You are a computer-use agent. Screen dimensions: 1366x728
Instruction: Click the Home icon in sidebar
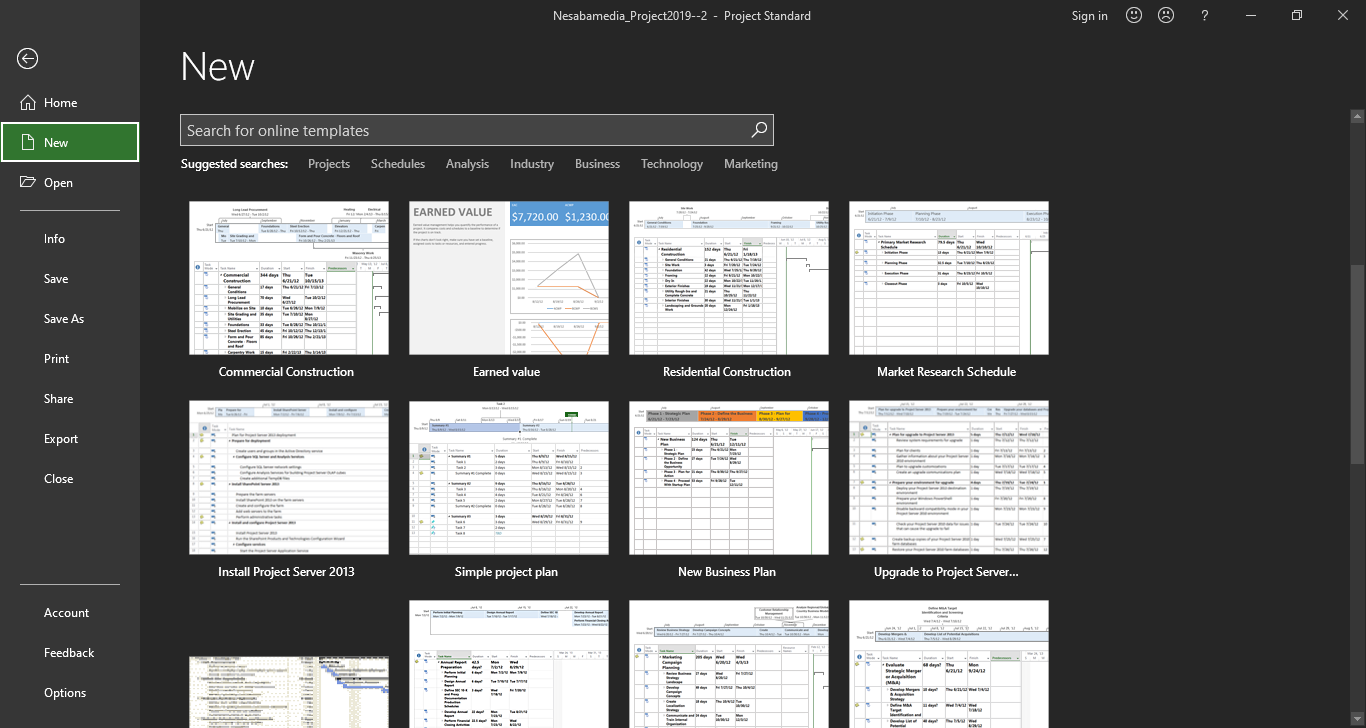click(27, 102)
